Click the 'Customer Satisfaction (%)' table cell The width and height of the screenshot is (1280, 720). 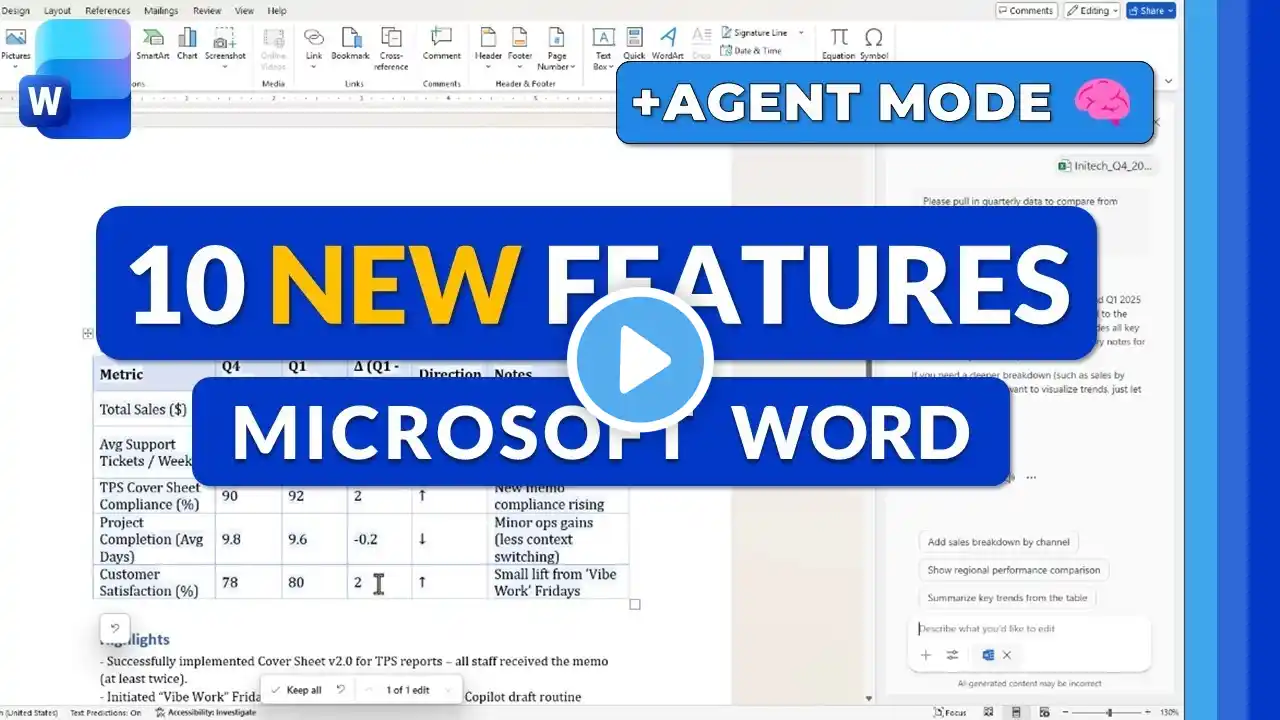tap(155, 582)
